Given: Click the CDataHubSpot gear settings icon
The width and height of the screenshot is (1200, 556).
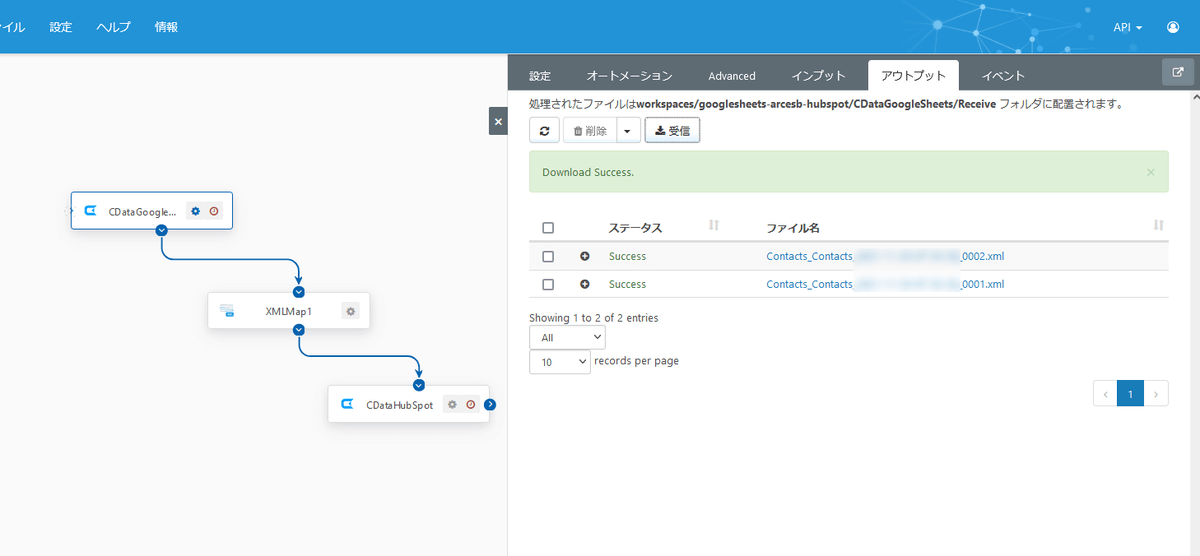Looking at the screenshot, I should [452, 405].
